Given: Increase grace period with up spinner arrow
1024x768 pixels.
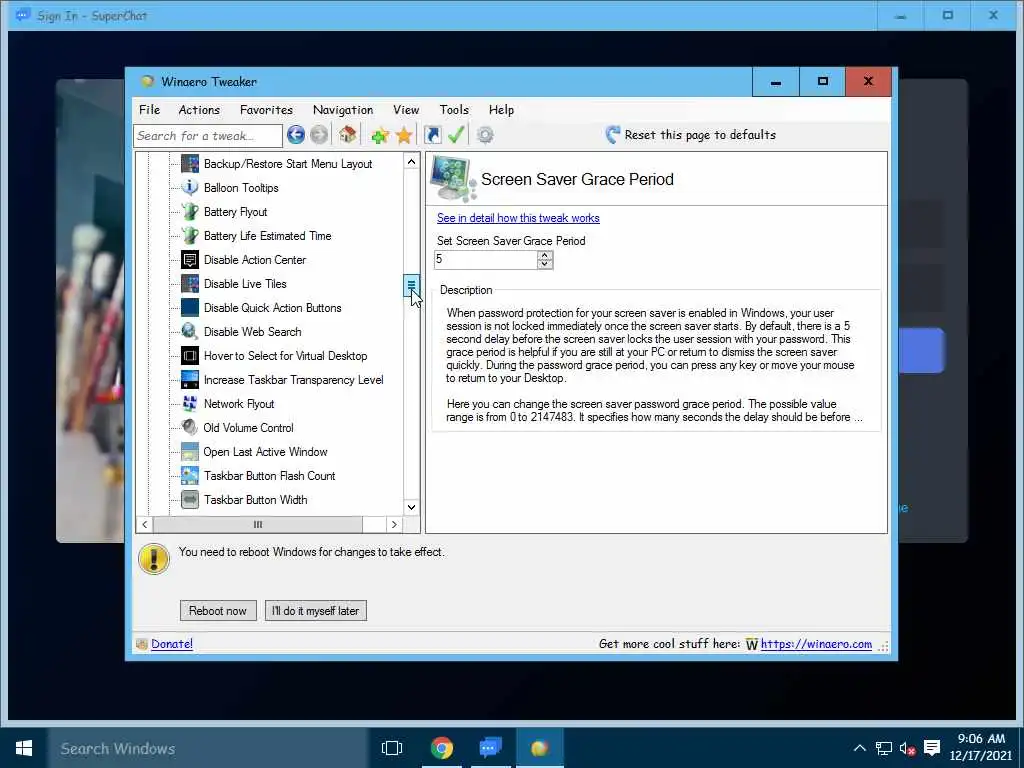Looking at the screenshot, I should point(545,255).
